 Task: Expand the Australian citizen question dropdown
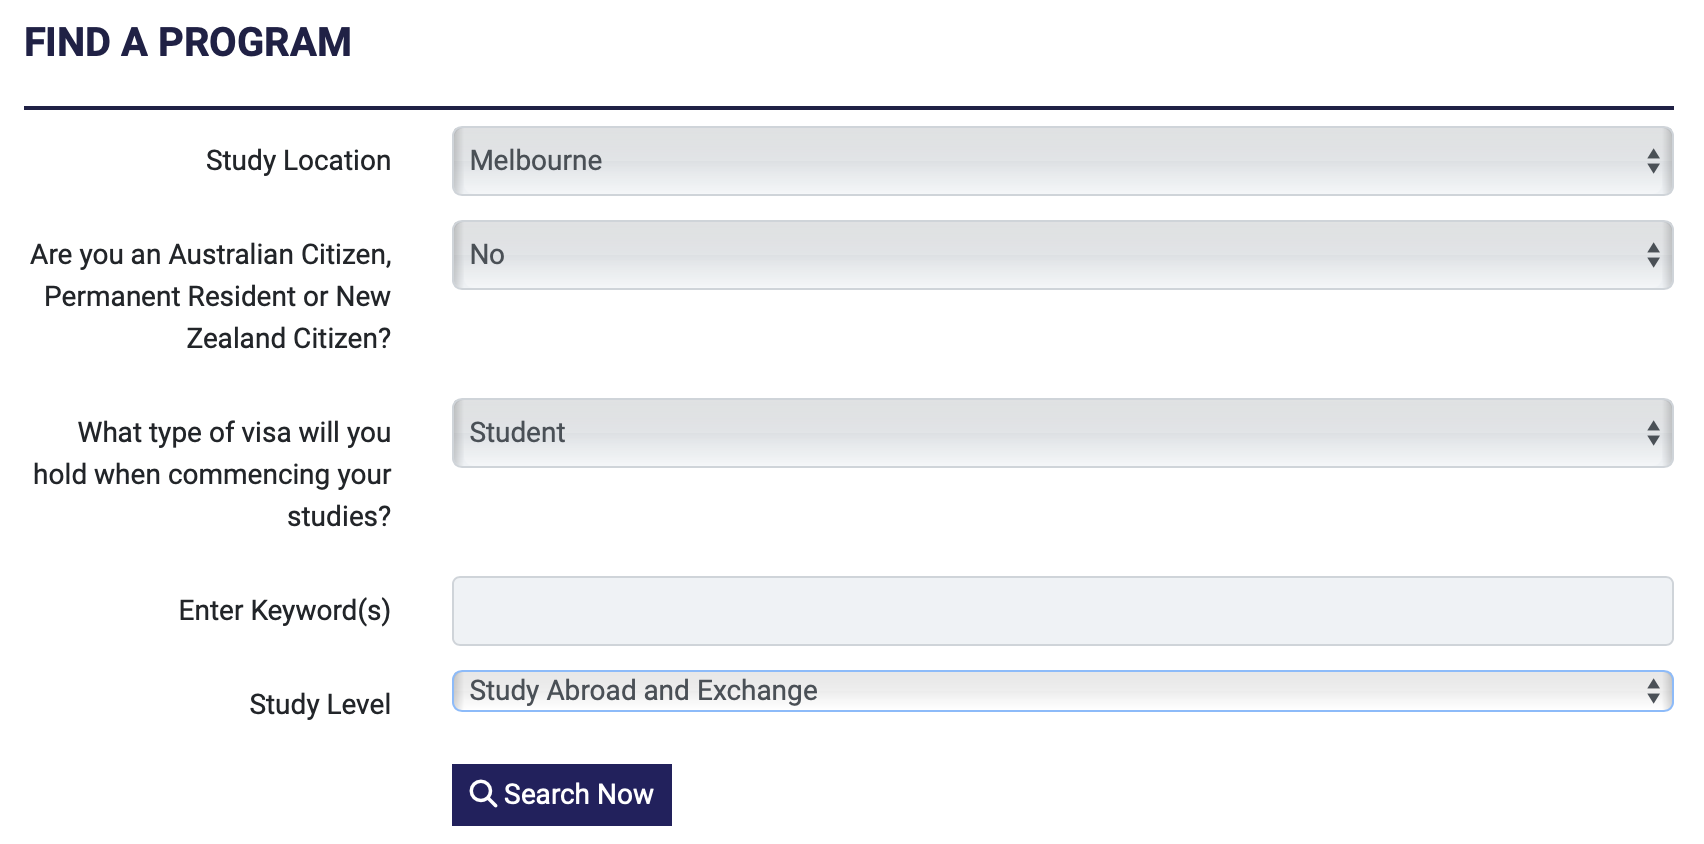(1060, 255)
